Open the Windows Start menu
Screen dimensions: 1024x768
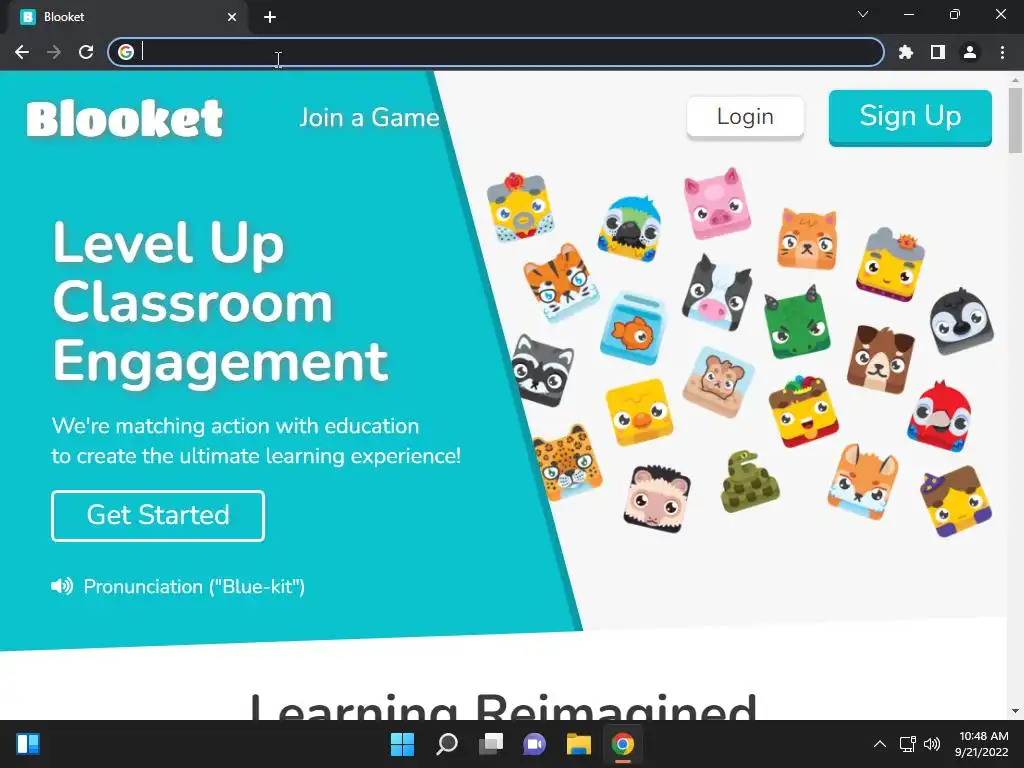click(x=402, y=744)
